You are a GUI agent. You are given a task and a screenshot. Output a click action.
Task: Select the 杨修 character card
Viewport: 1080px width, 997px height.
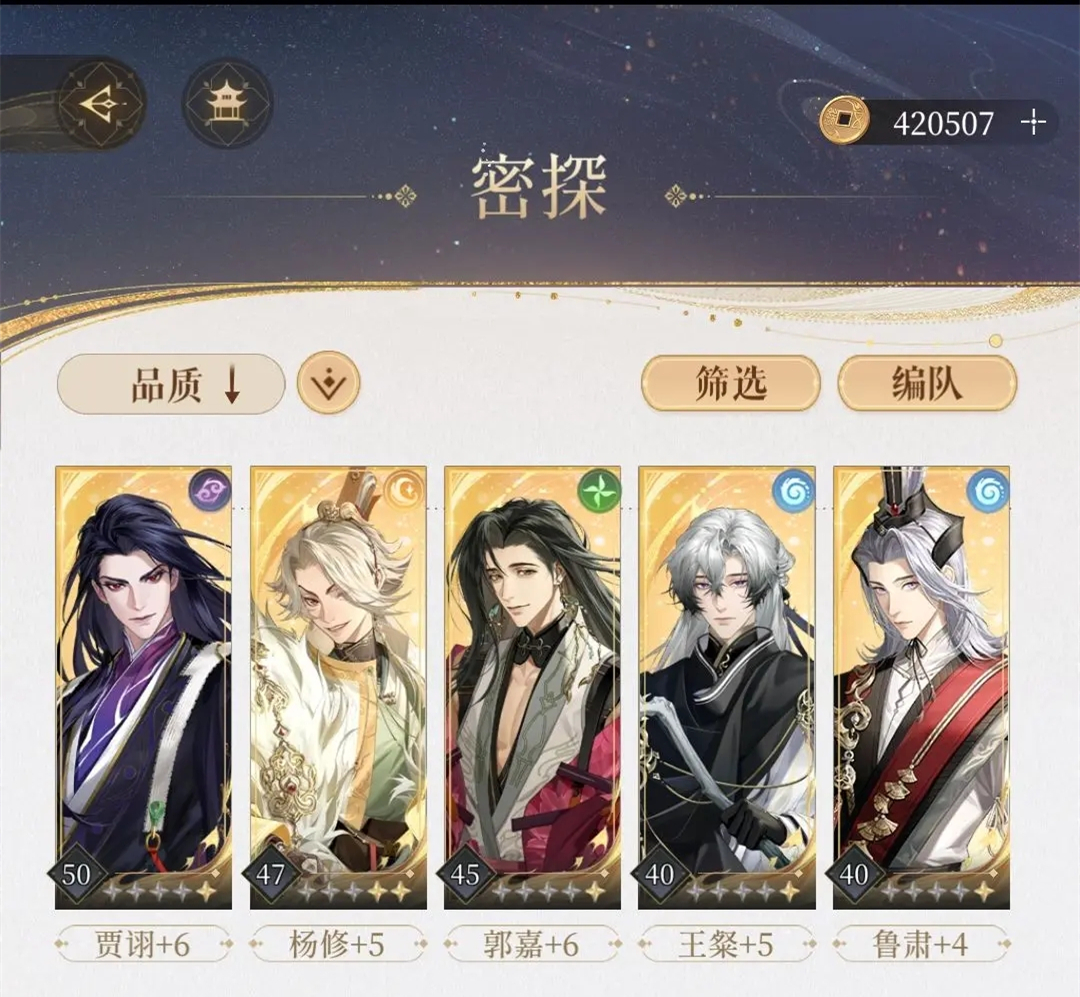click(338, 687)
